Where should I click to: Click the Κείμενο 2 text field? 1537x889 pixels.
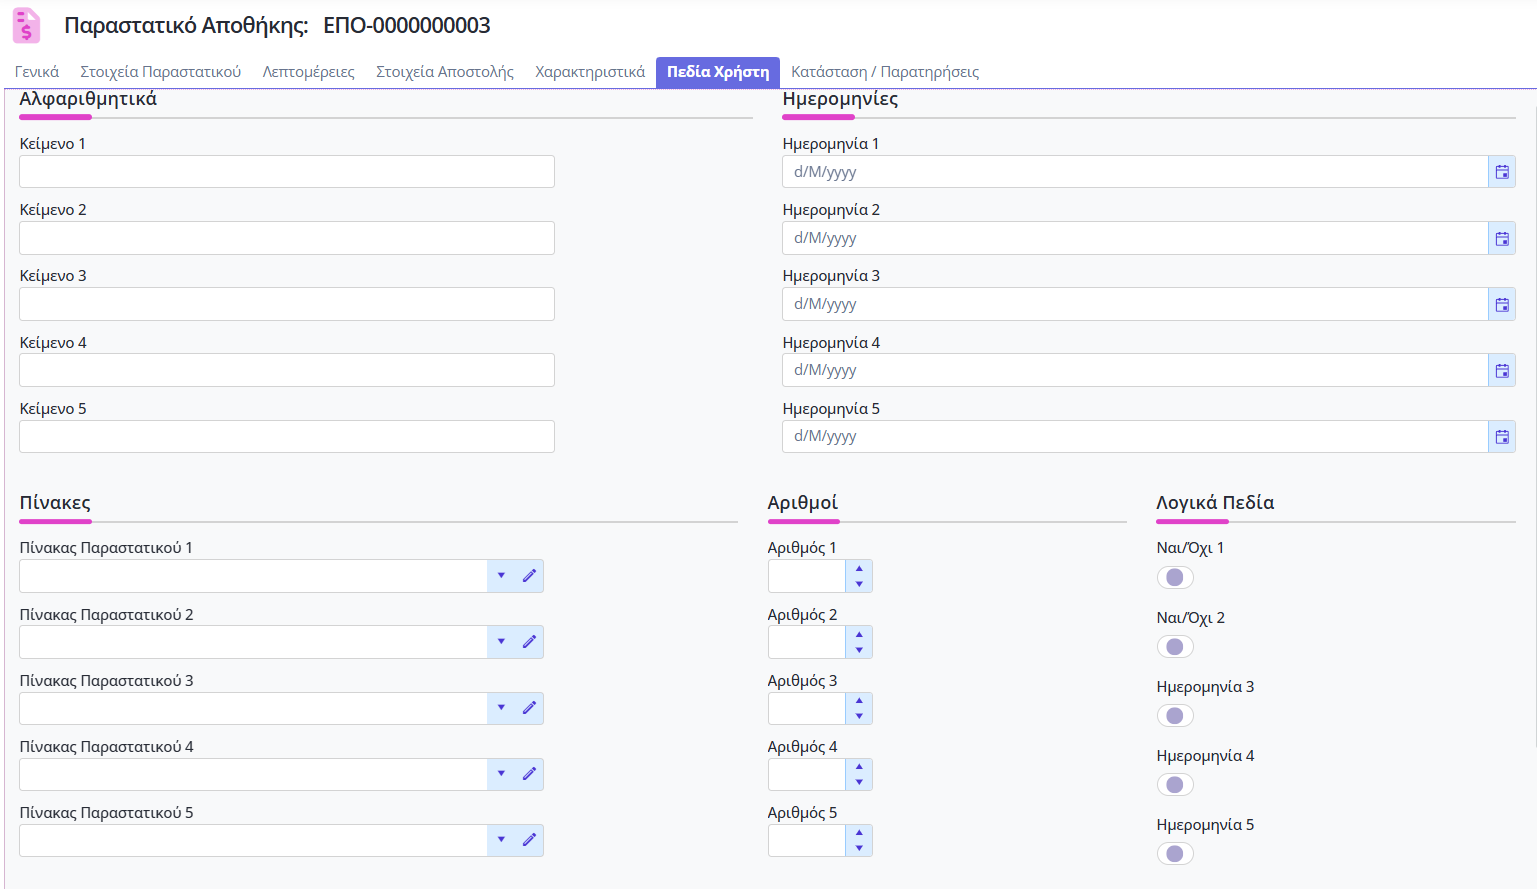286,238
